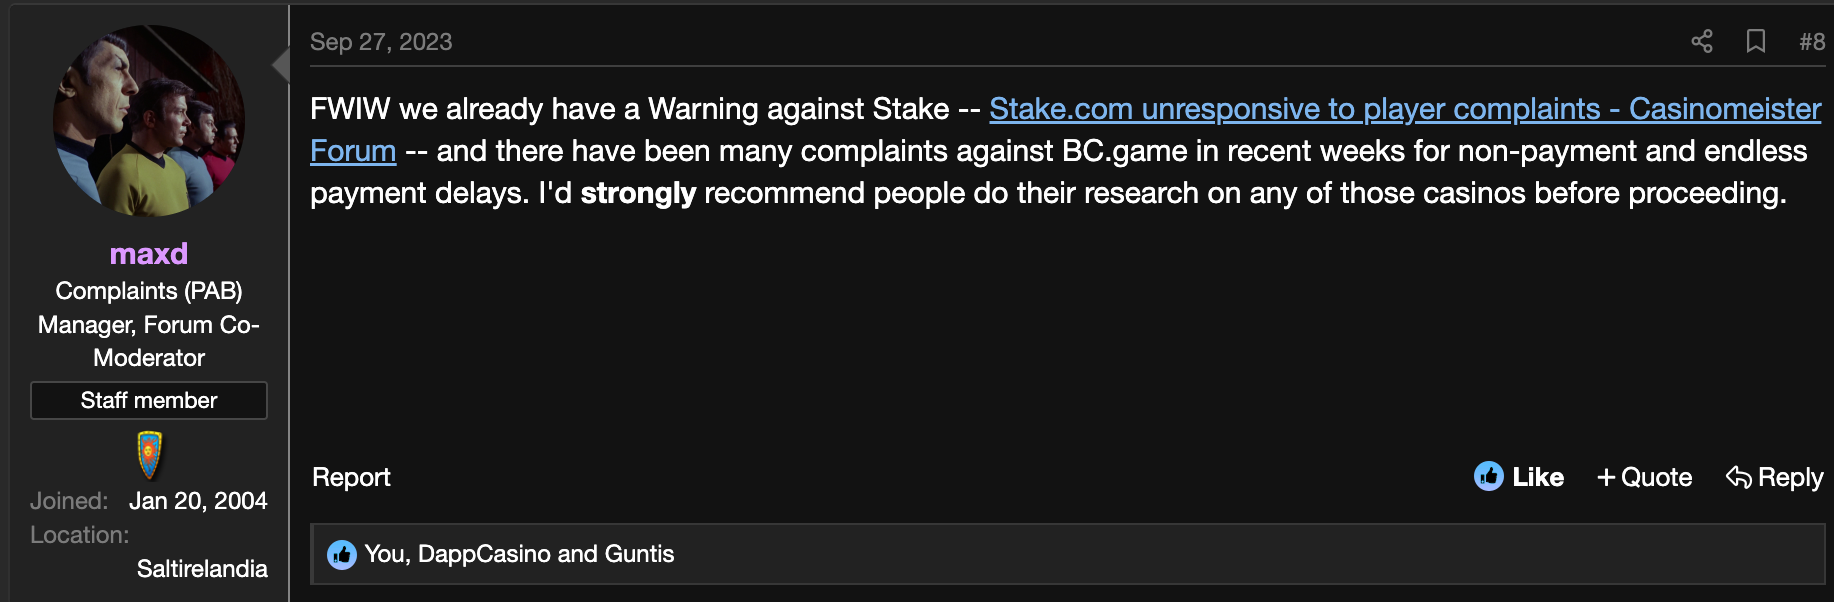The width and height of the screenshot is (1834, 602).
Task: Click the blue thumbs-up Like icon
Action: tap(1489, 476)
